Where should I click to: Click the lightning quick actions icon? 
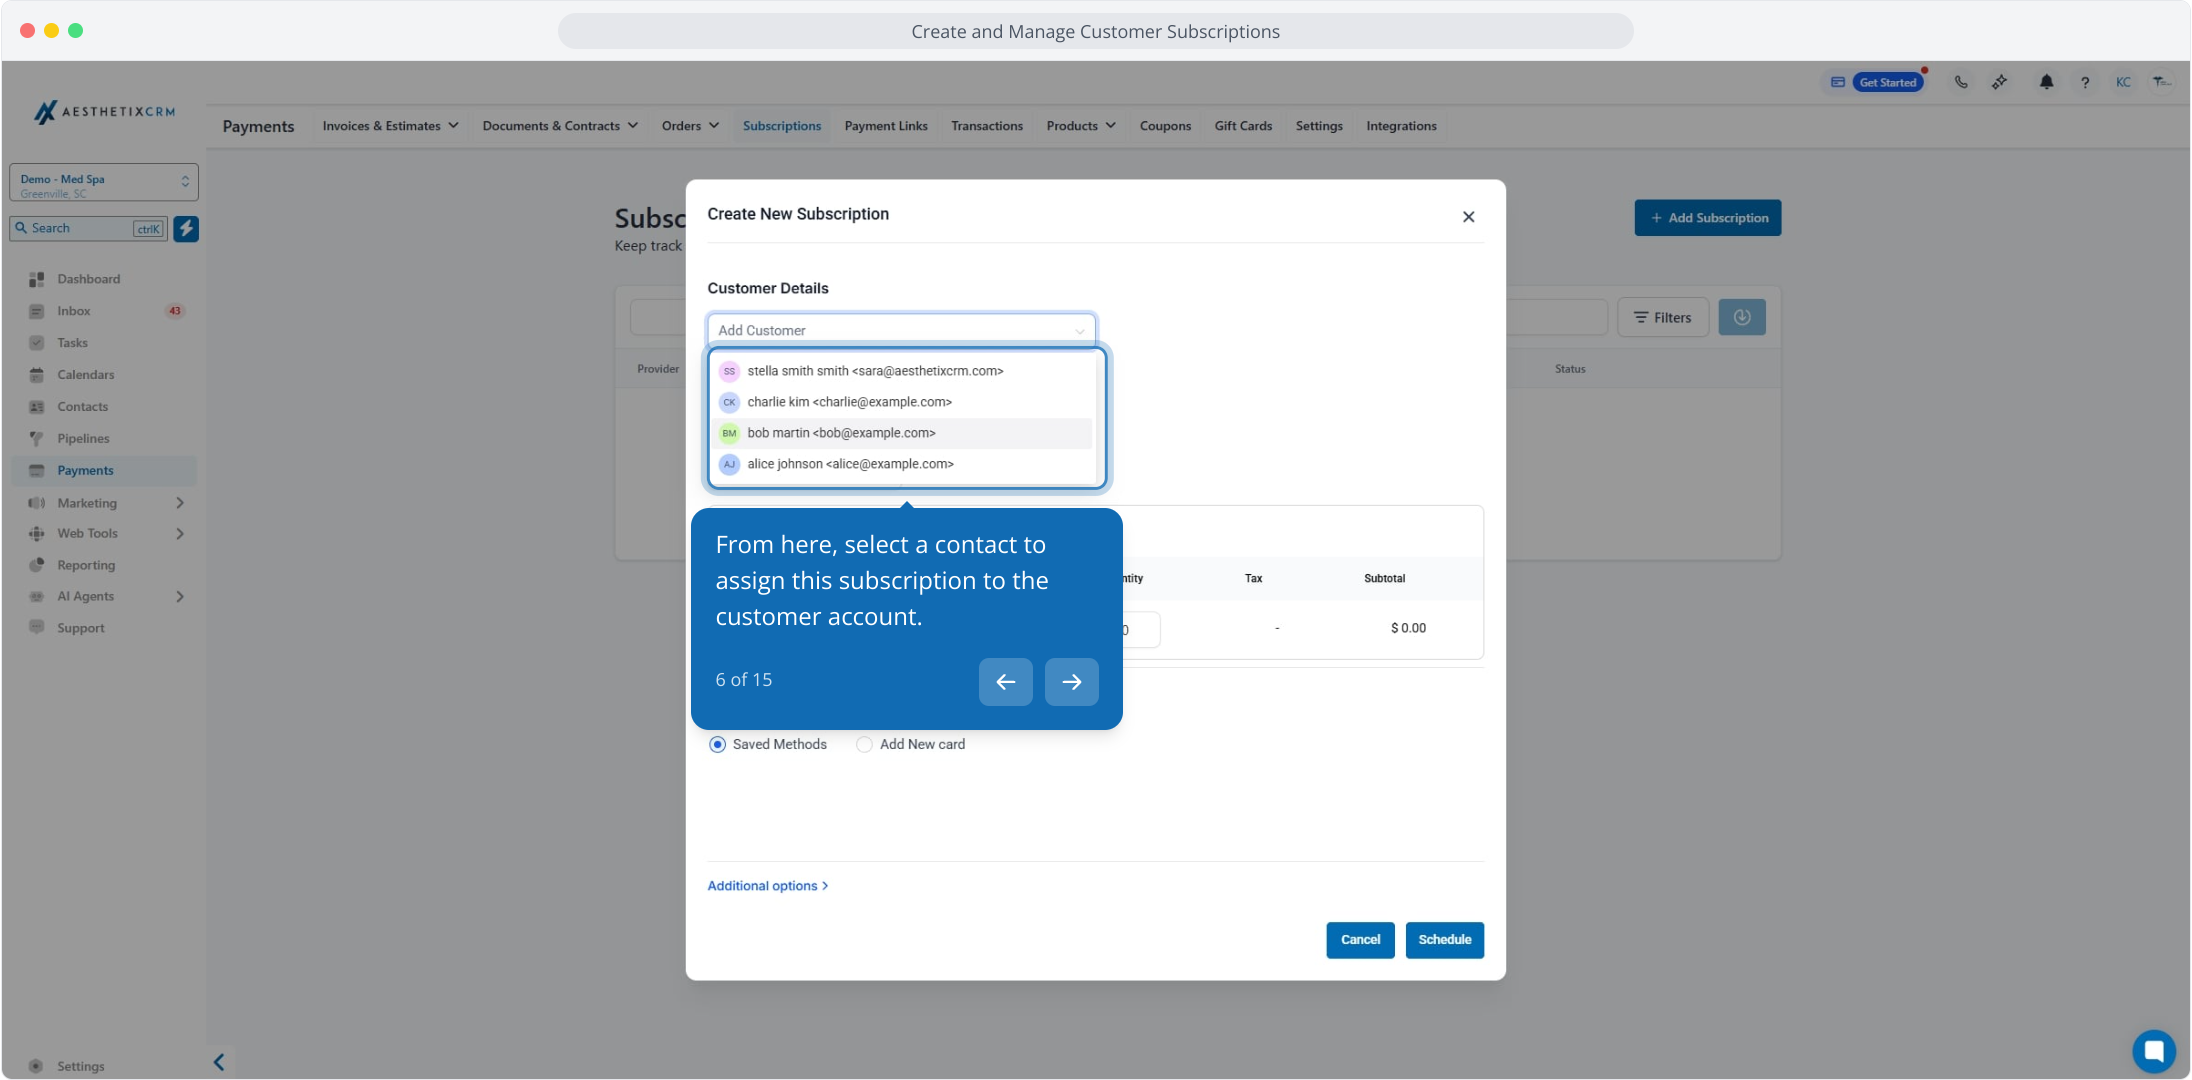(186, 229)
